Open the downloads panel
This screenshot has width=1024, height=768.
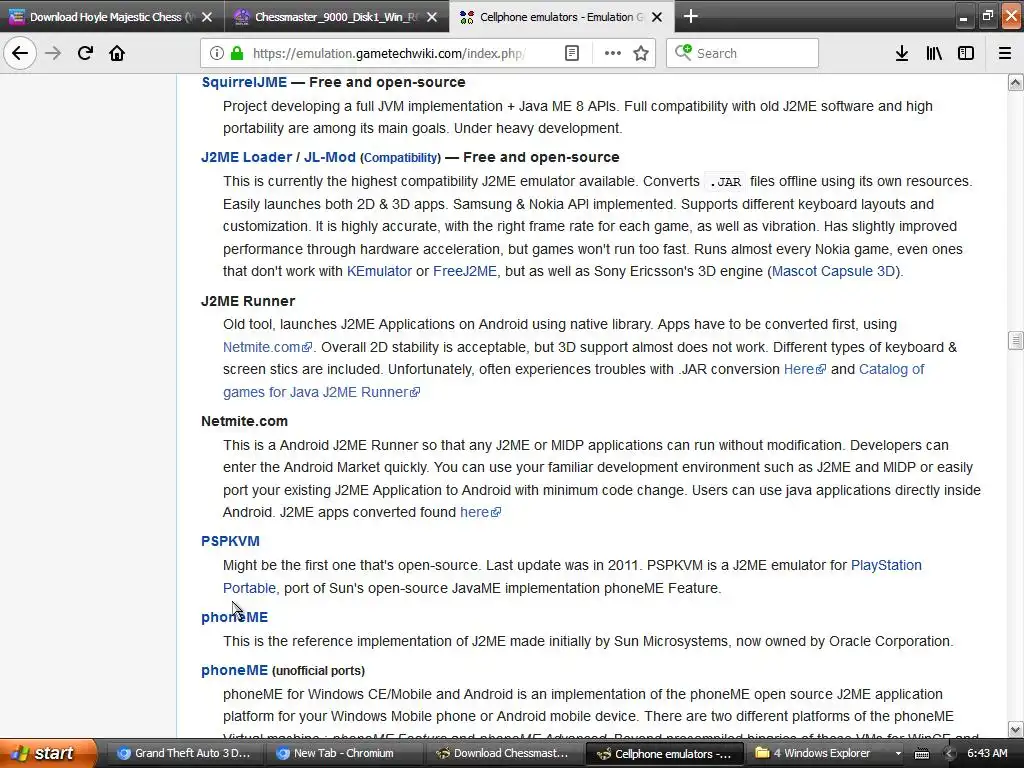901,53
